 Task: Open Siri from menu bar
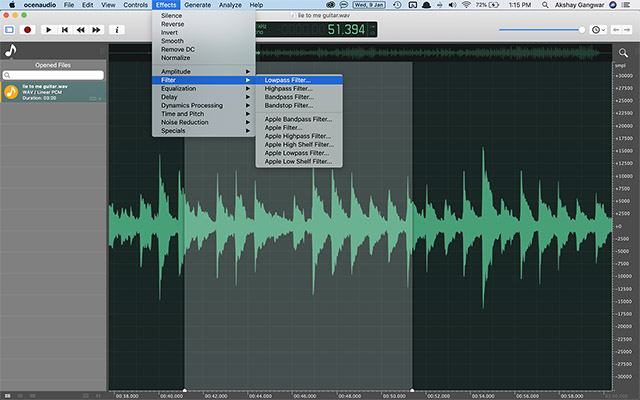pyautogui.click(x=613, y=5)
